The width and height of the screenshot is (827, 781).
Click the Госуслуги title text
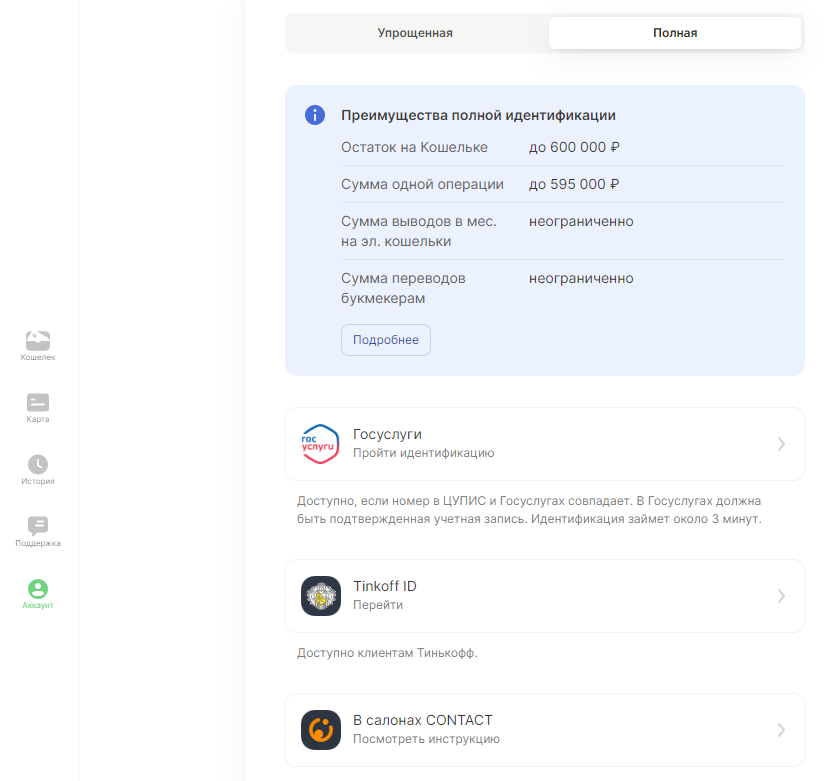point(387,434)
